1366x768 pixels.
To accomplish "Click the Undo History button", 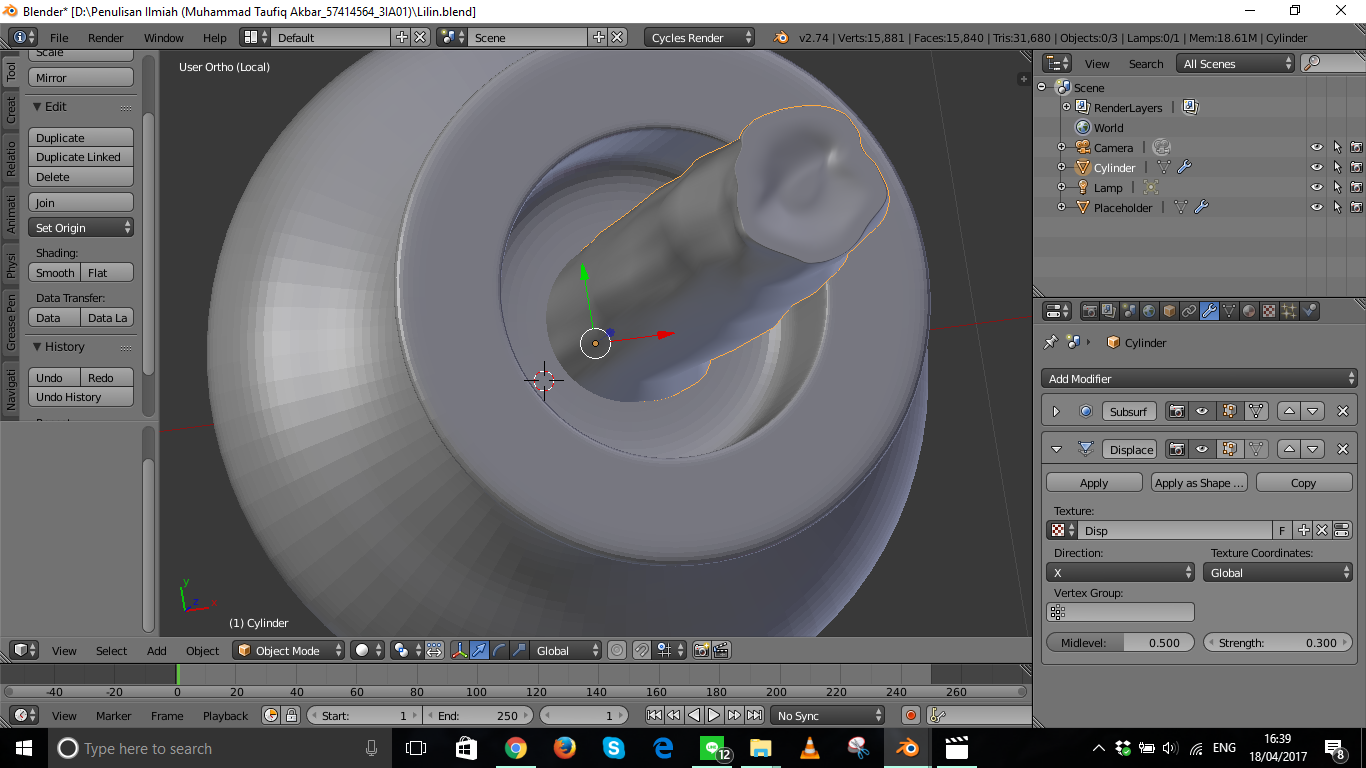I will pyautogui.click(x=81, y=396).
